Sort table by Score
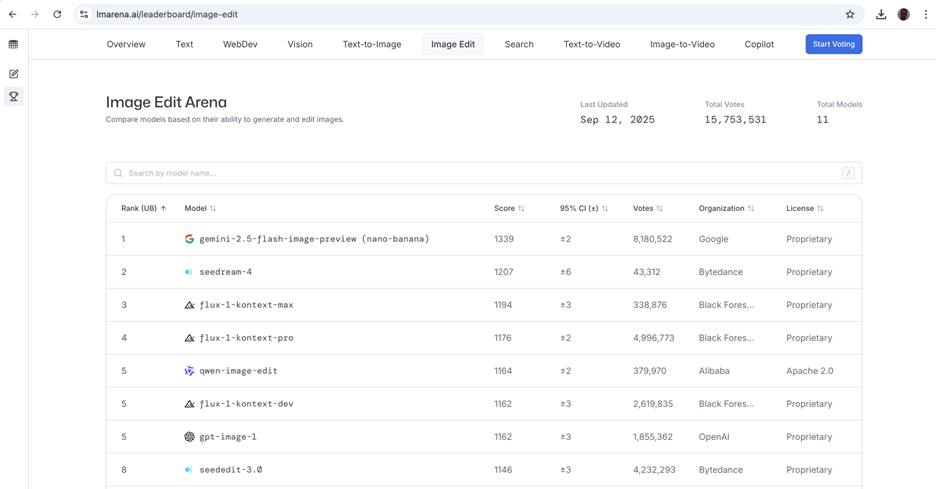 [x=509, y=208]
